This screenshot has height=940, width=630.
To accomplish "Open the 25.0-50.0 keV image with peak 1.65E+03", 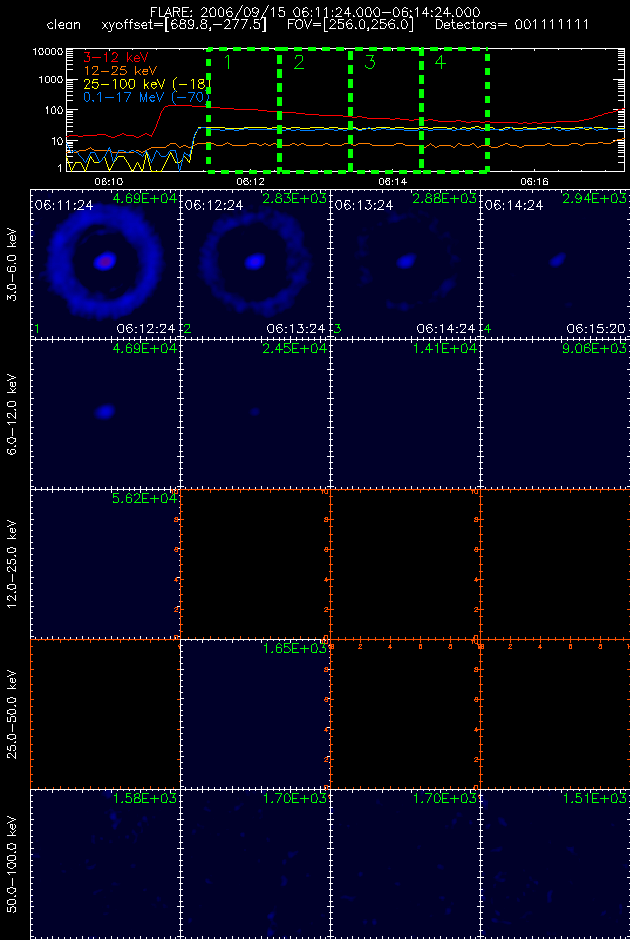I will click(255, 713).
